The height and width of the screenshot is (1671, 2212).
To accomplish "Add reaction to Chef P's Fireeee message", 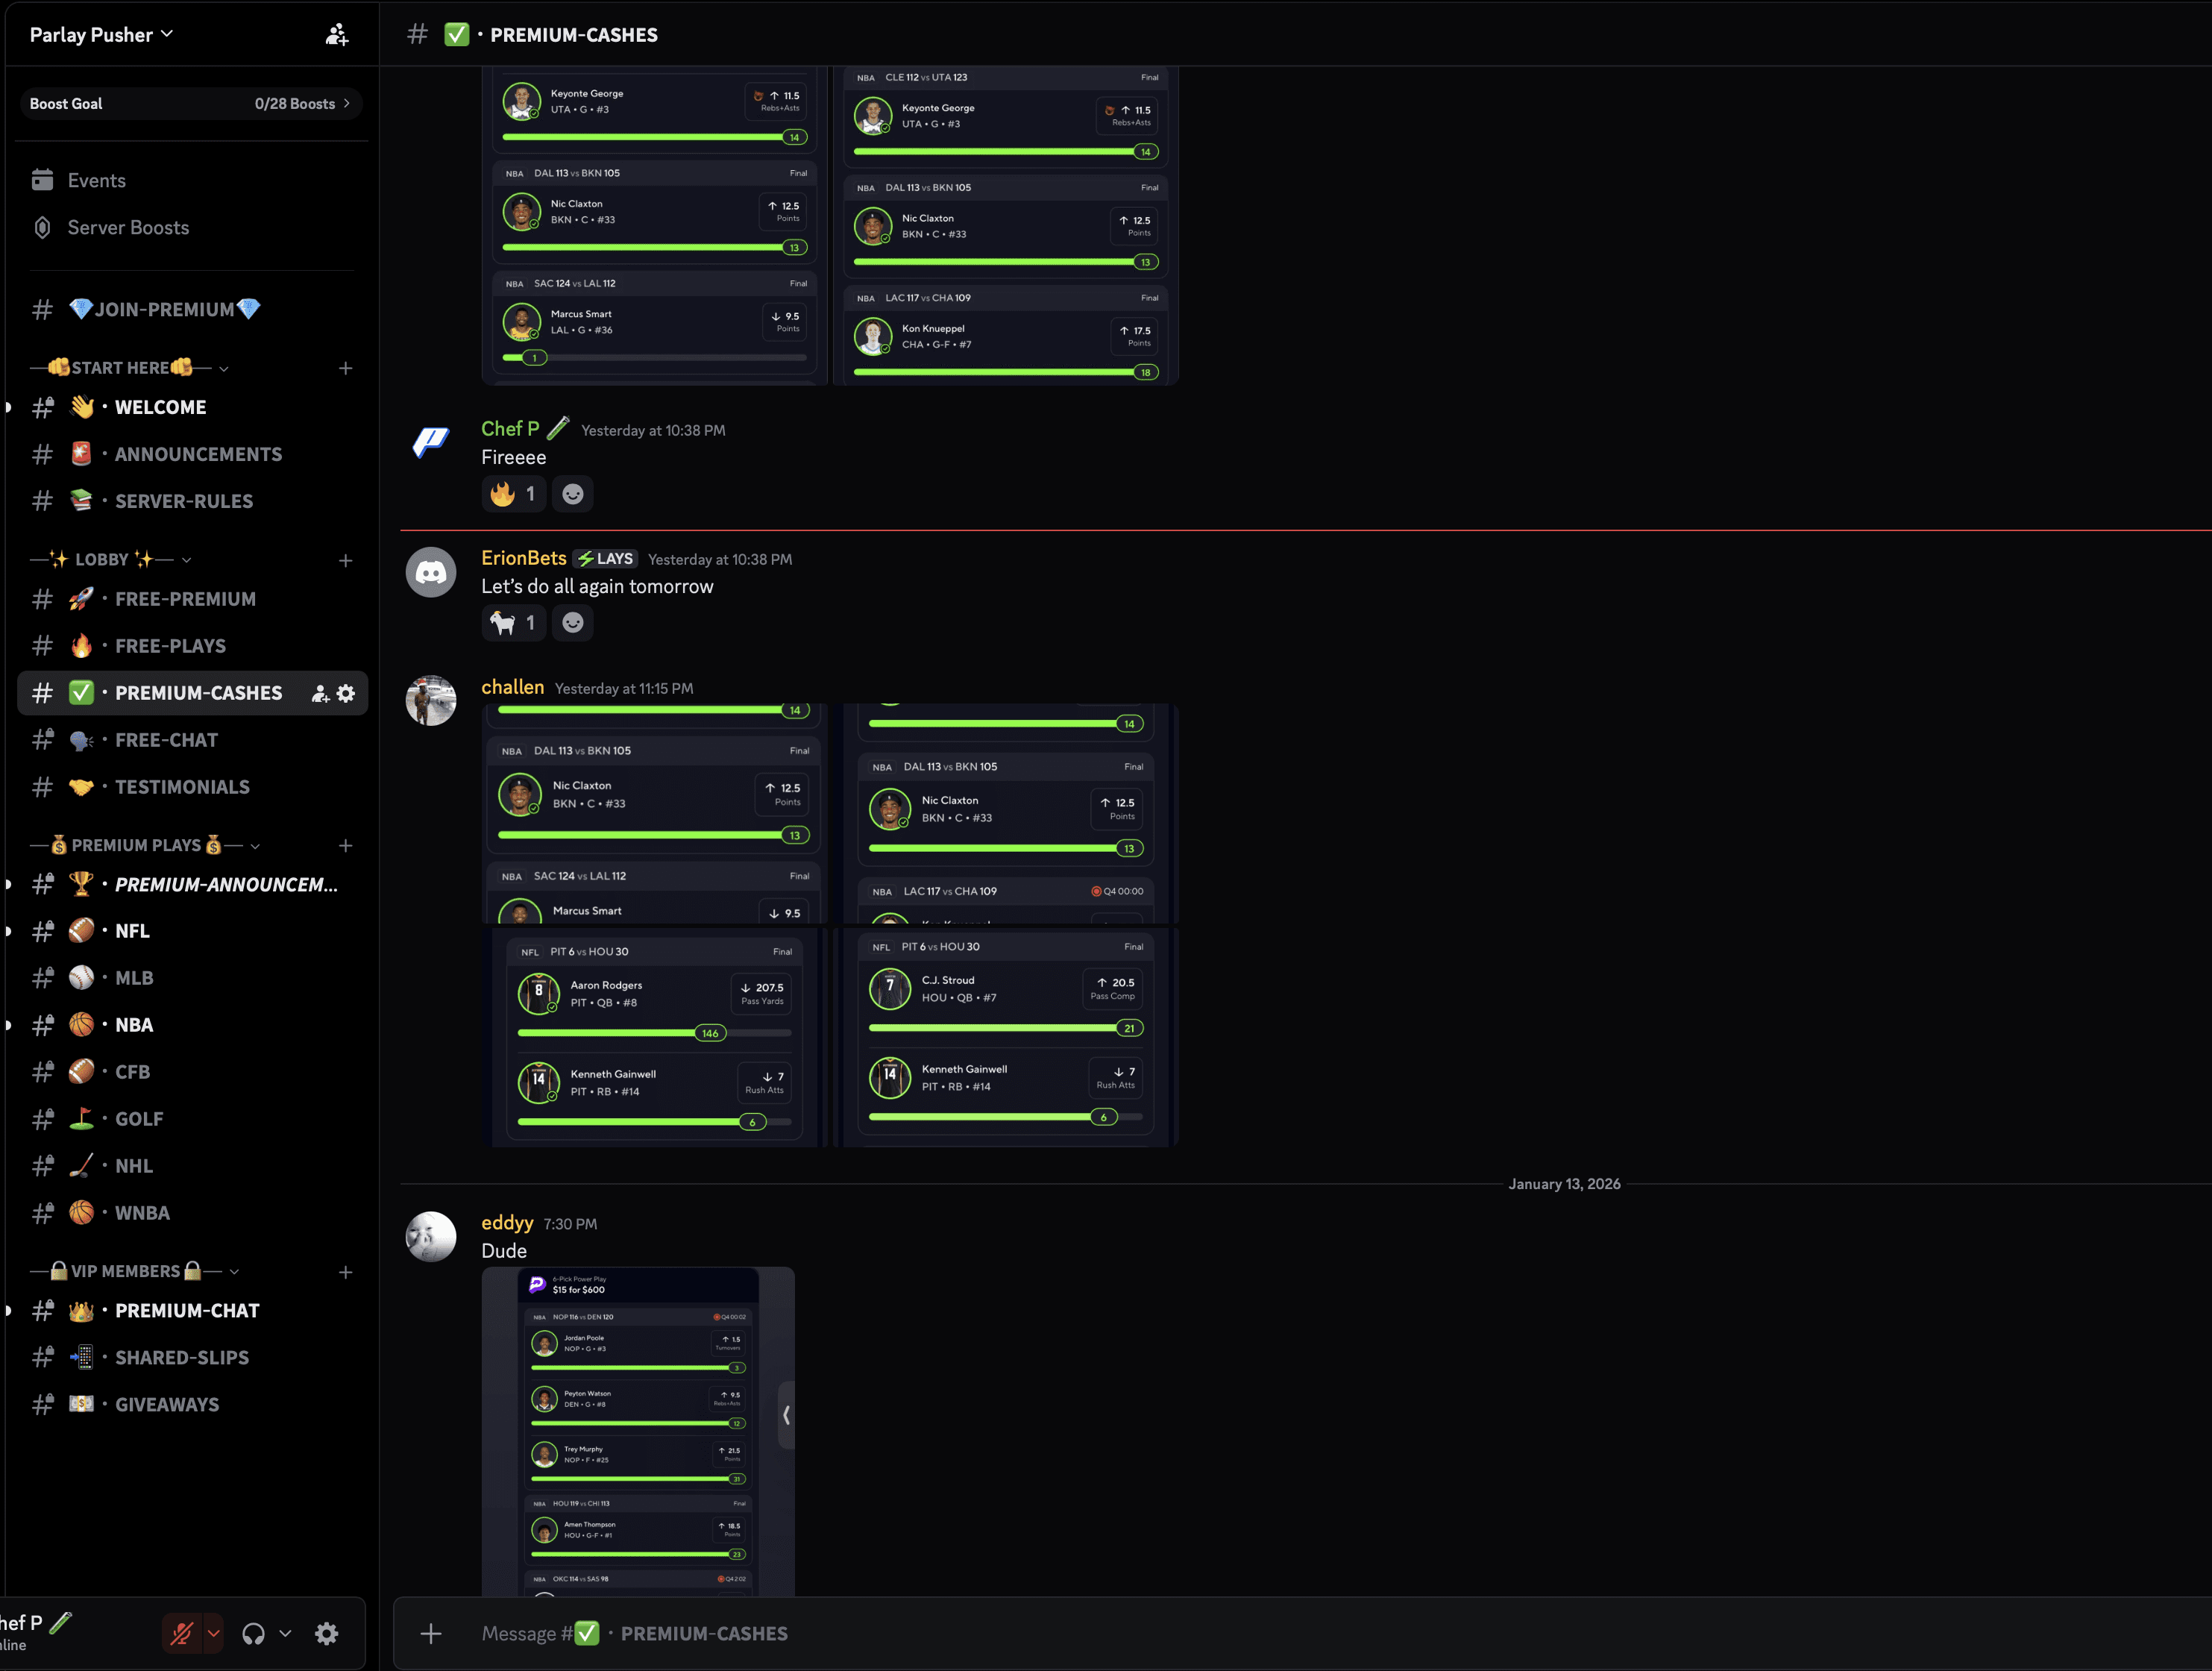I will (572, 494).
